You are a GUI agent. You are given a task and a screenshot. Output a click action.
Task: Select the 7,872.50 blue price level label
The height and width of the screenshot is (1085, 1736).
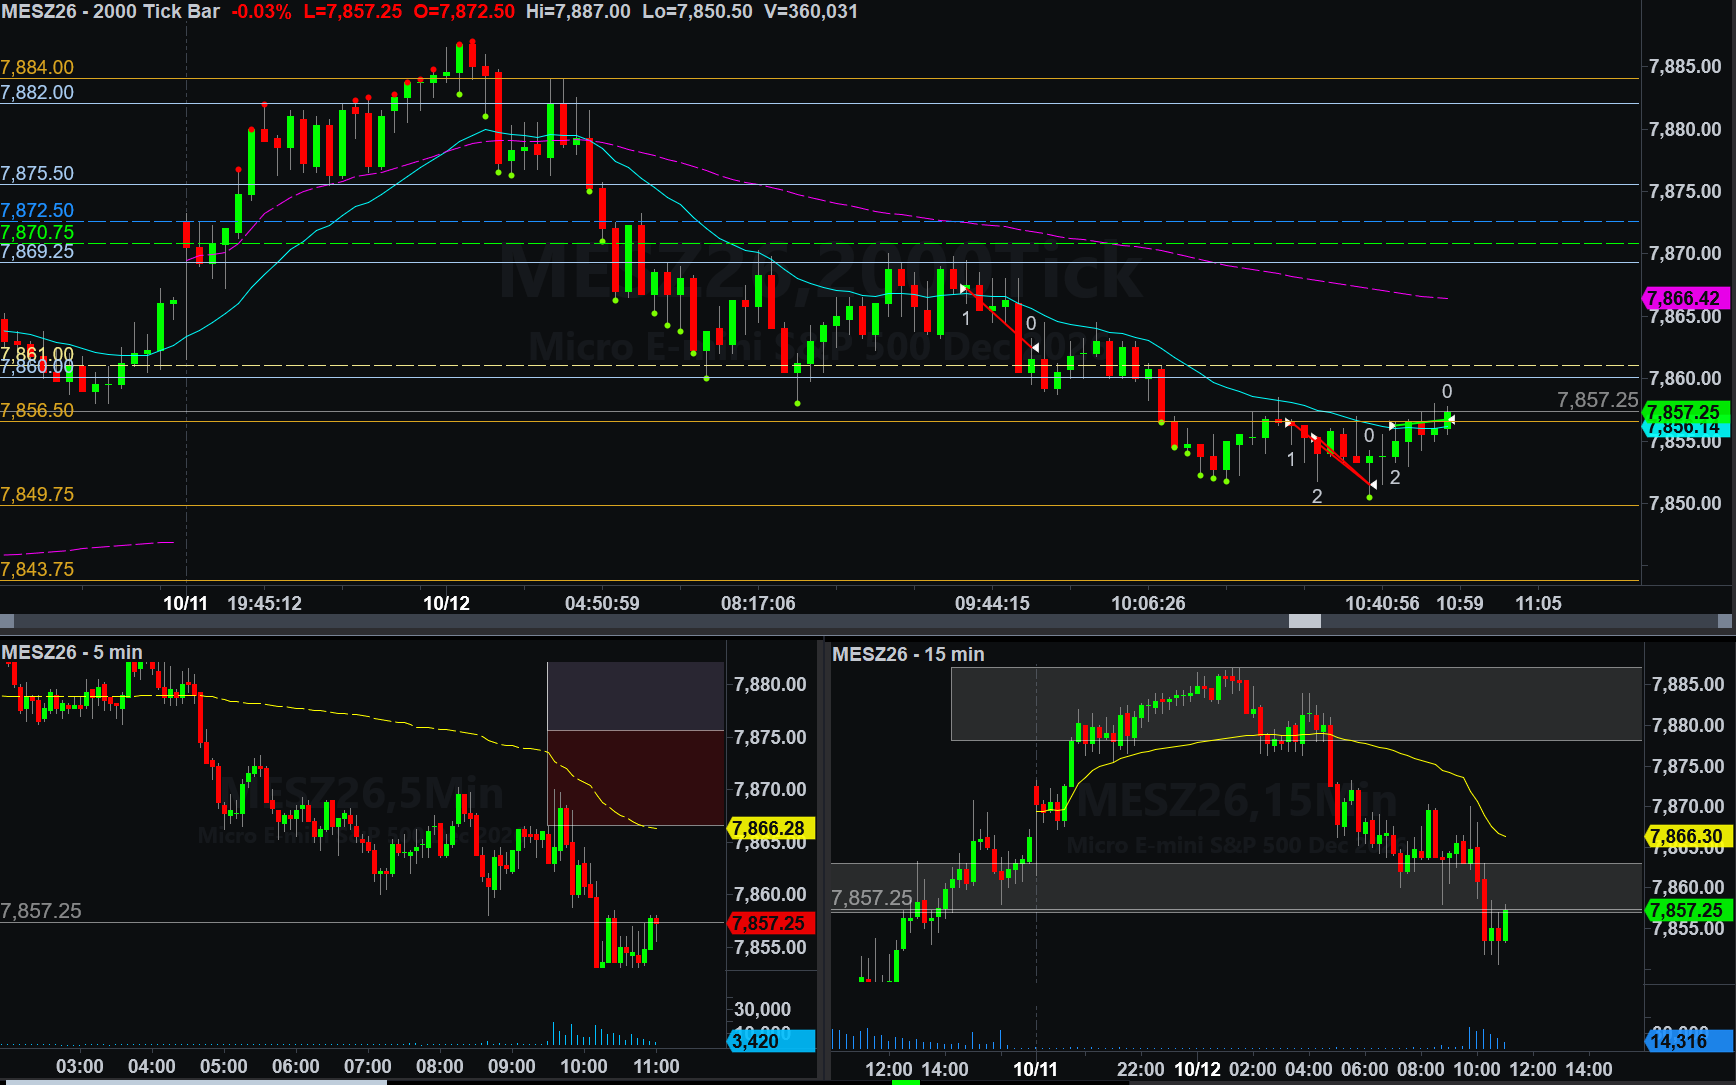pyautogui.click(x=37, y=210)
